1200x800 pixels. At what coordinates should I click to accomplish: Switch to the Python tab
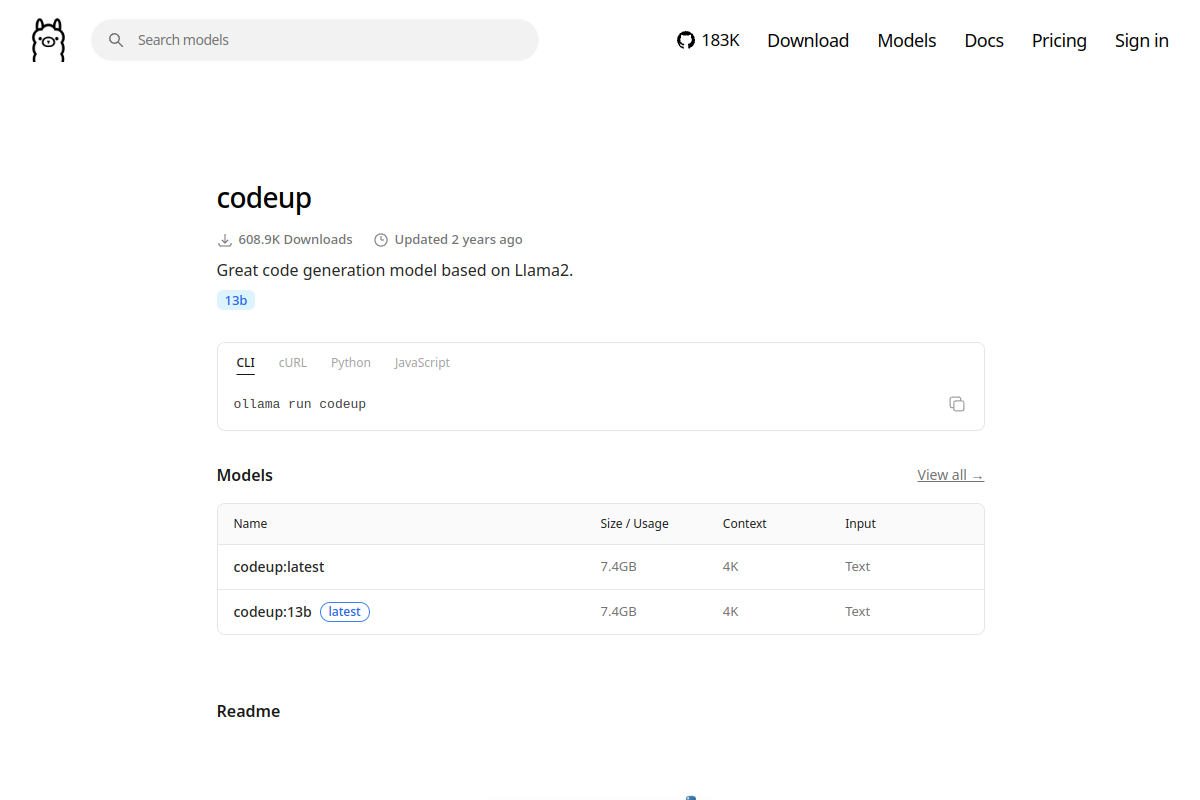coord(351,363)
